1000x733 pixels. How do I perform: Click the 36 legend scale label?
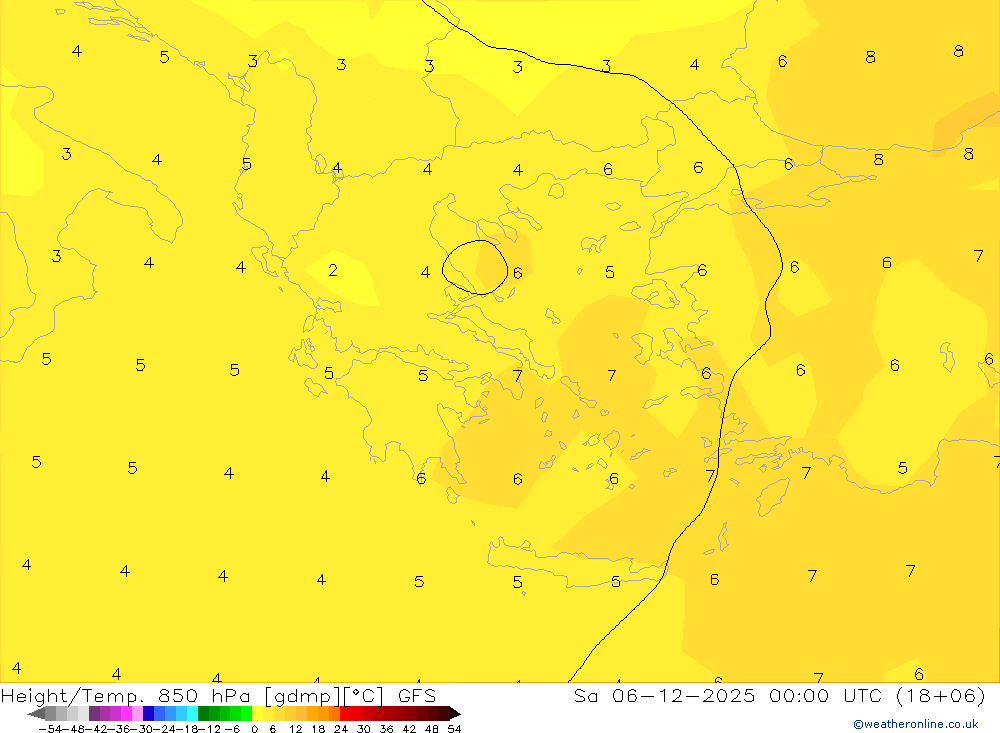386,729
